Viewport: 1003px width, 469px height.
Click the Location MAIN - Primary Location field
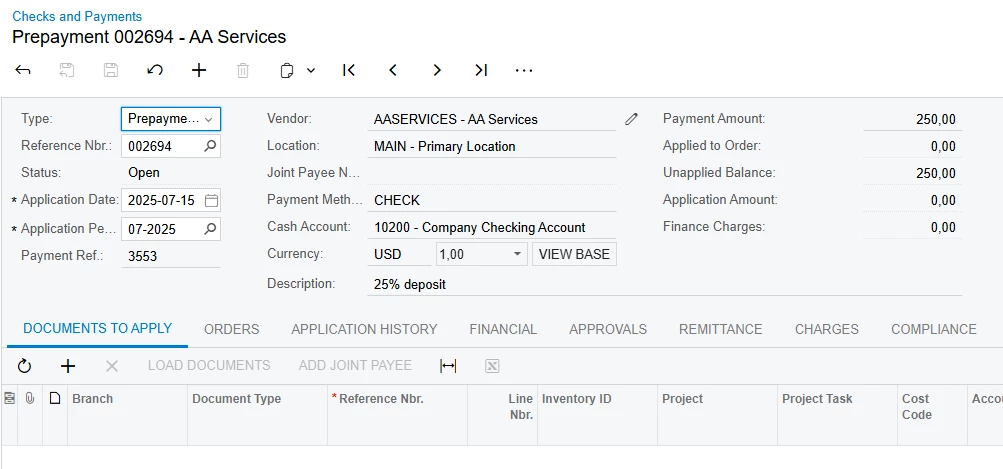pyautogui.click(x=492, y=147)
